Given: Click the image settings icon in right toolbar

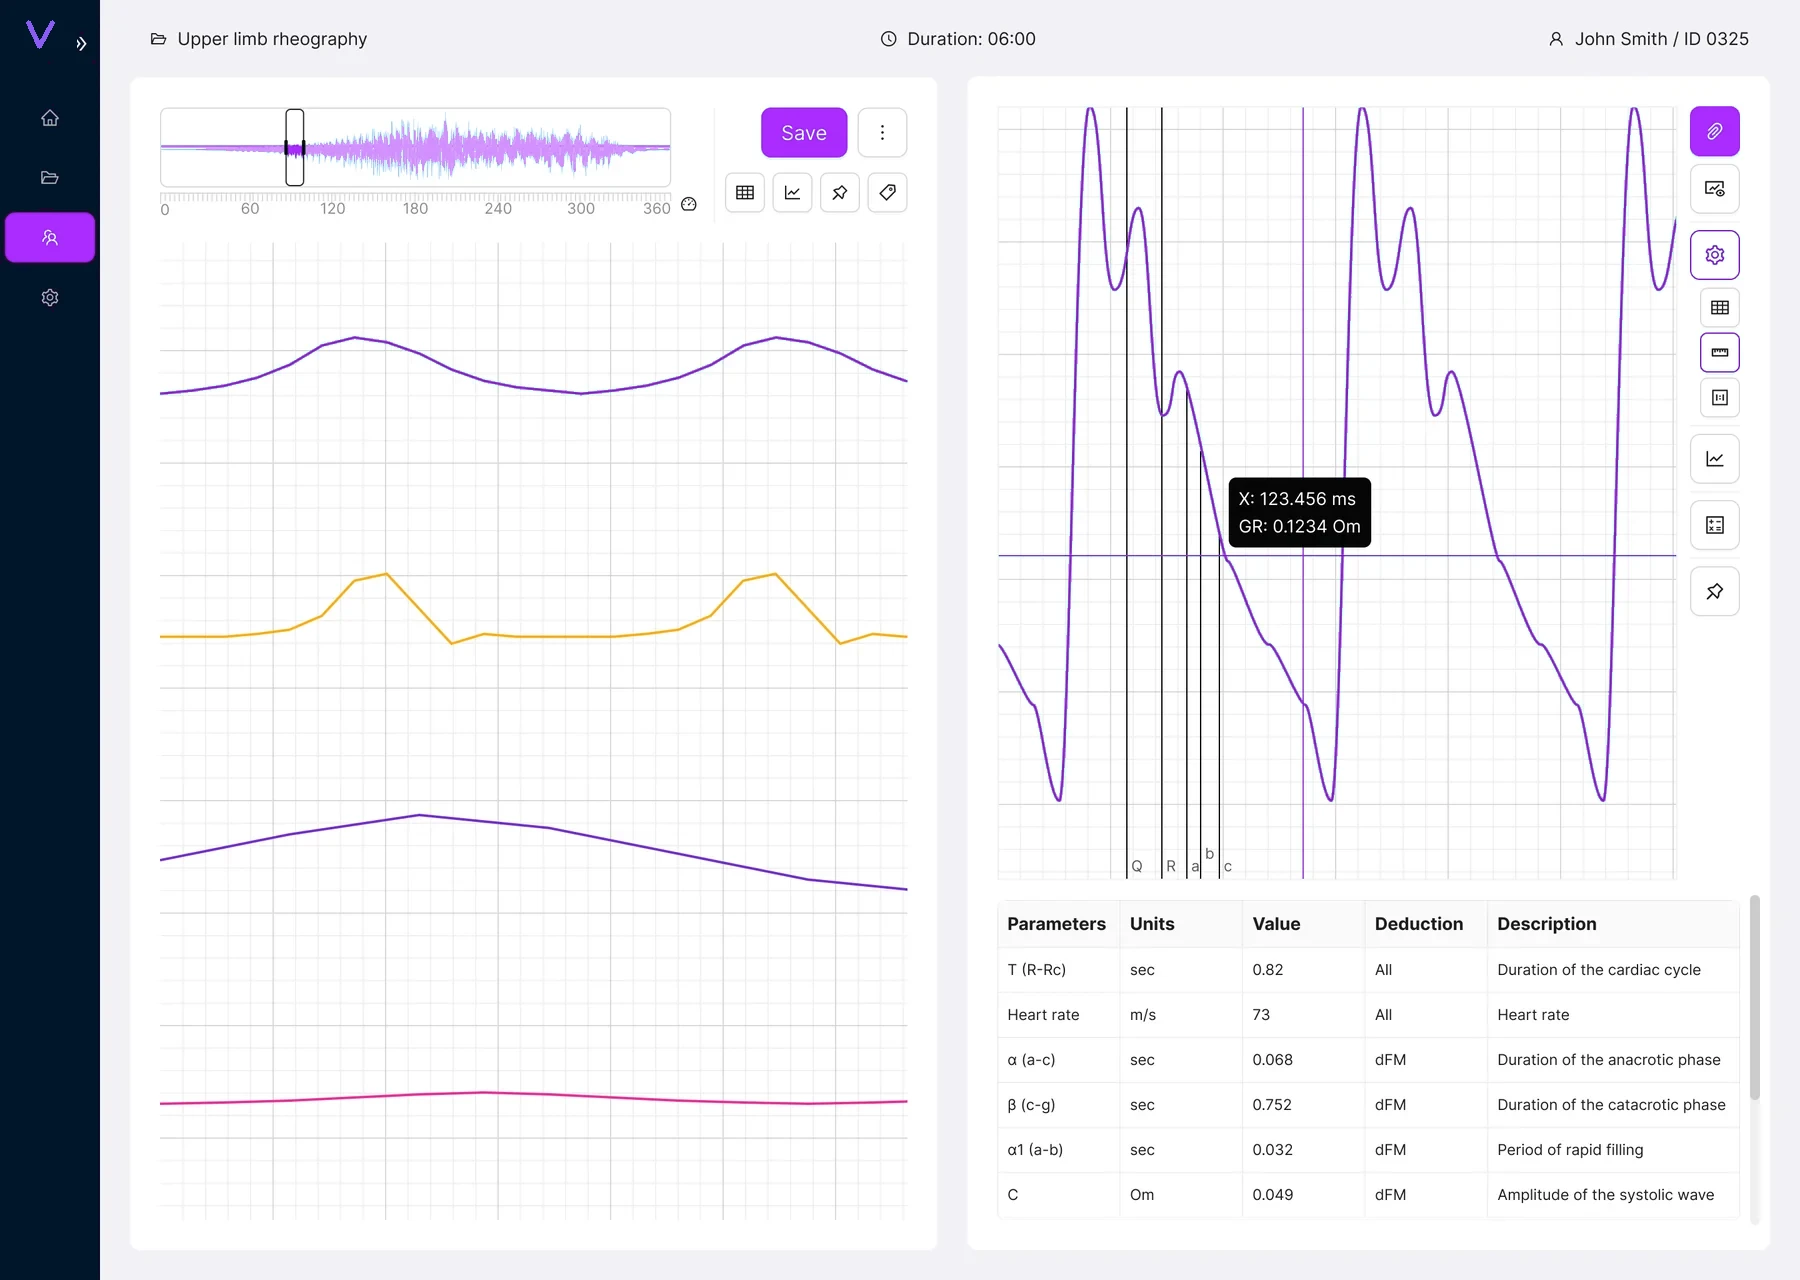Looking at the screenshot, I should pyautogui.click(x=1715, y=189).
